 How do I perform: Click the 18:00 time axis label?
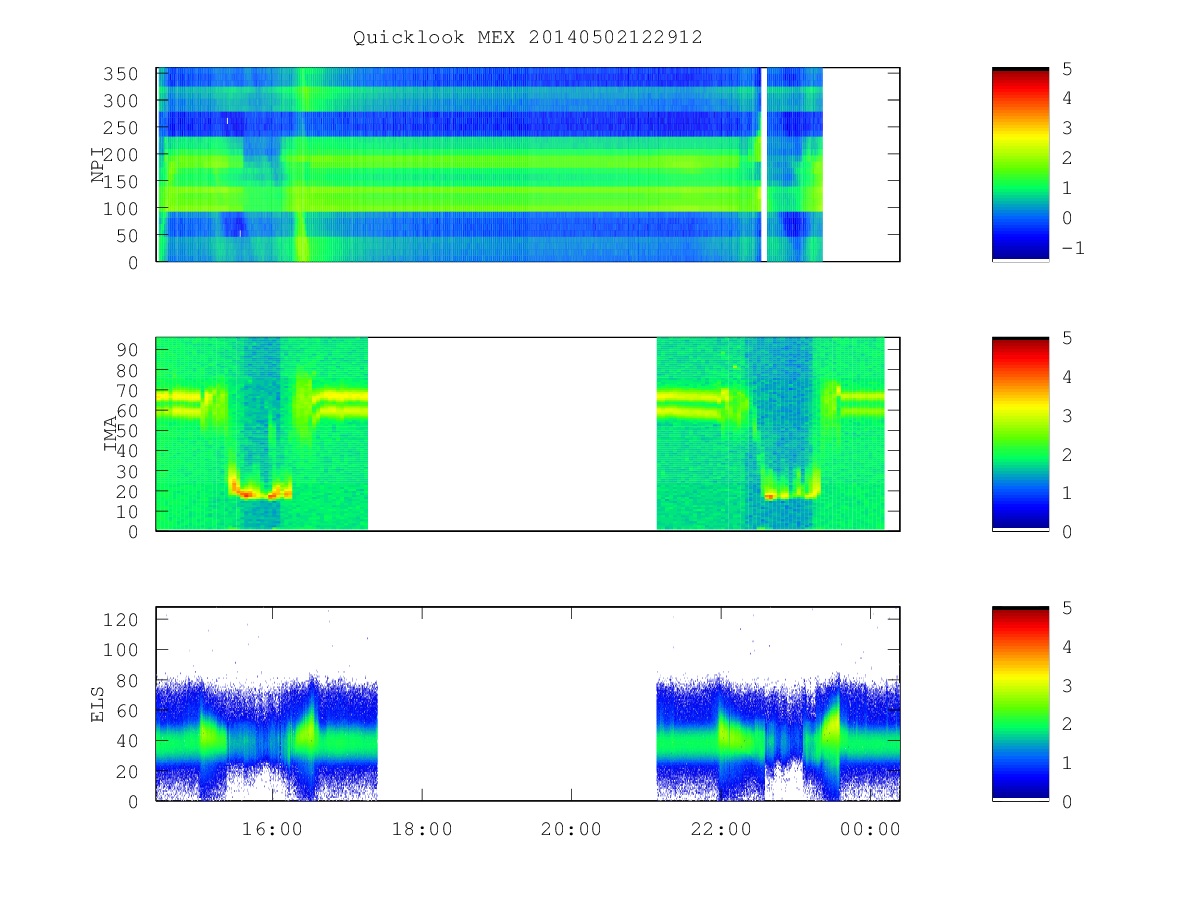tap(422, 829)
